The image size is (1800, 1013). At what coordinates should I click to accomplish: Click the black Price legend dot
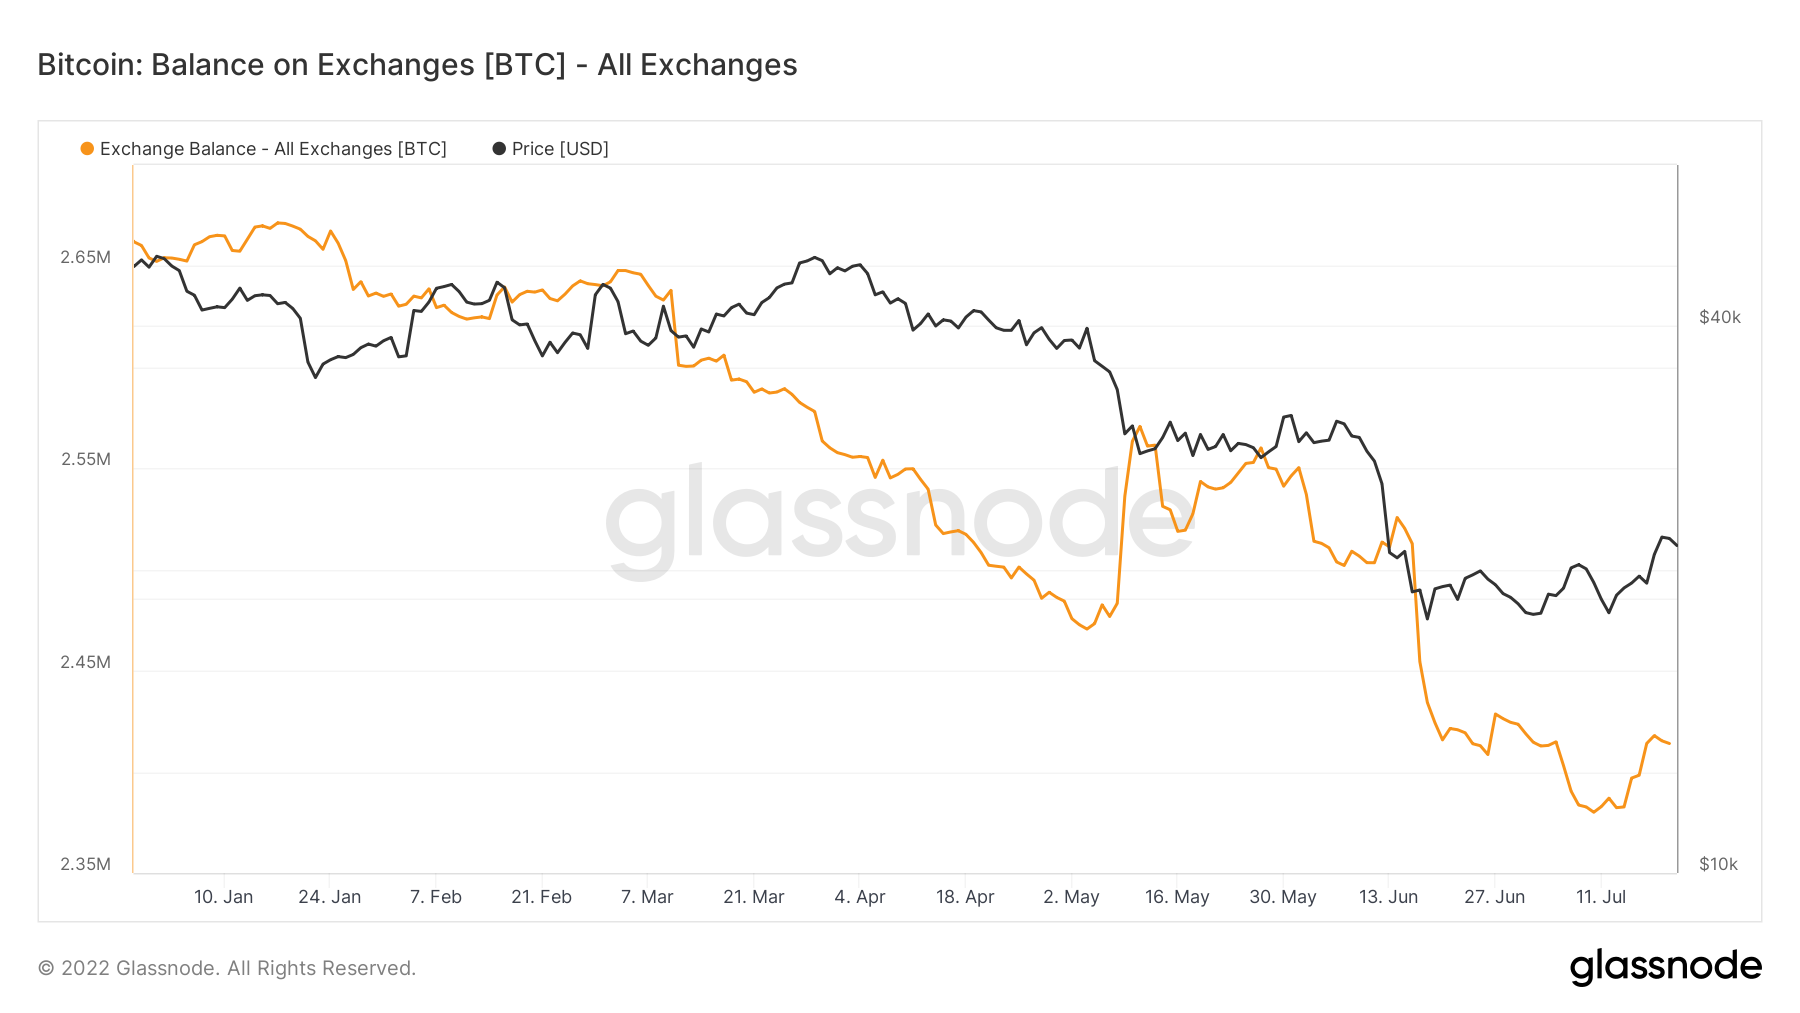point(499,149)
